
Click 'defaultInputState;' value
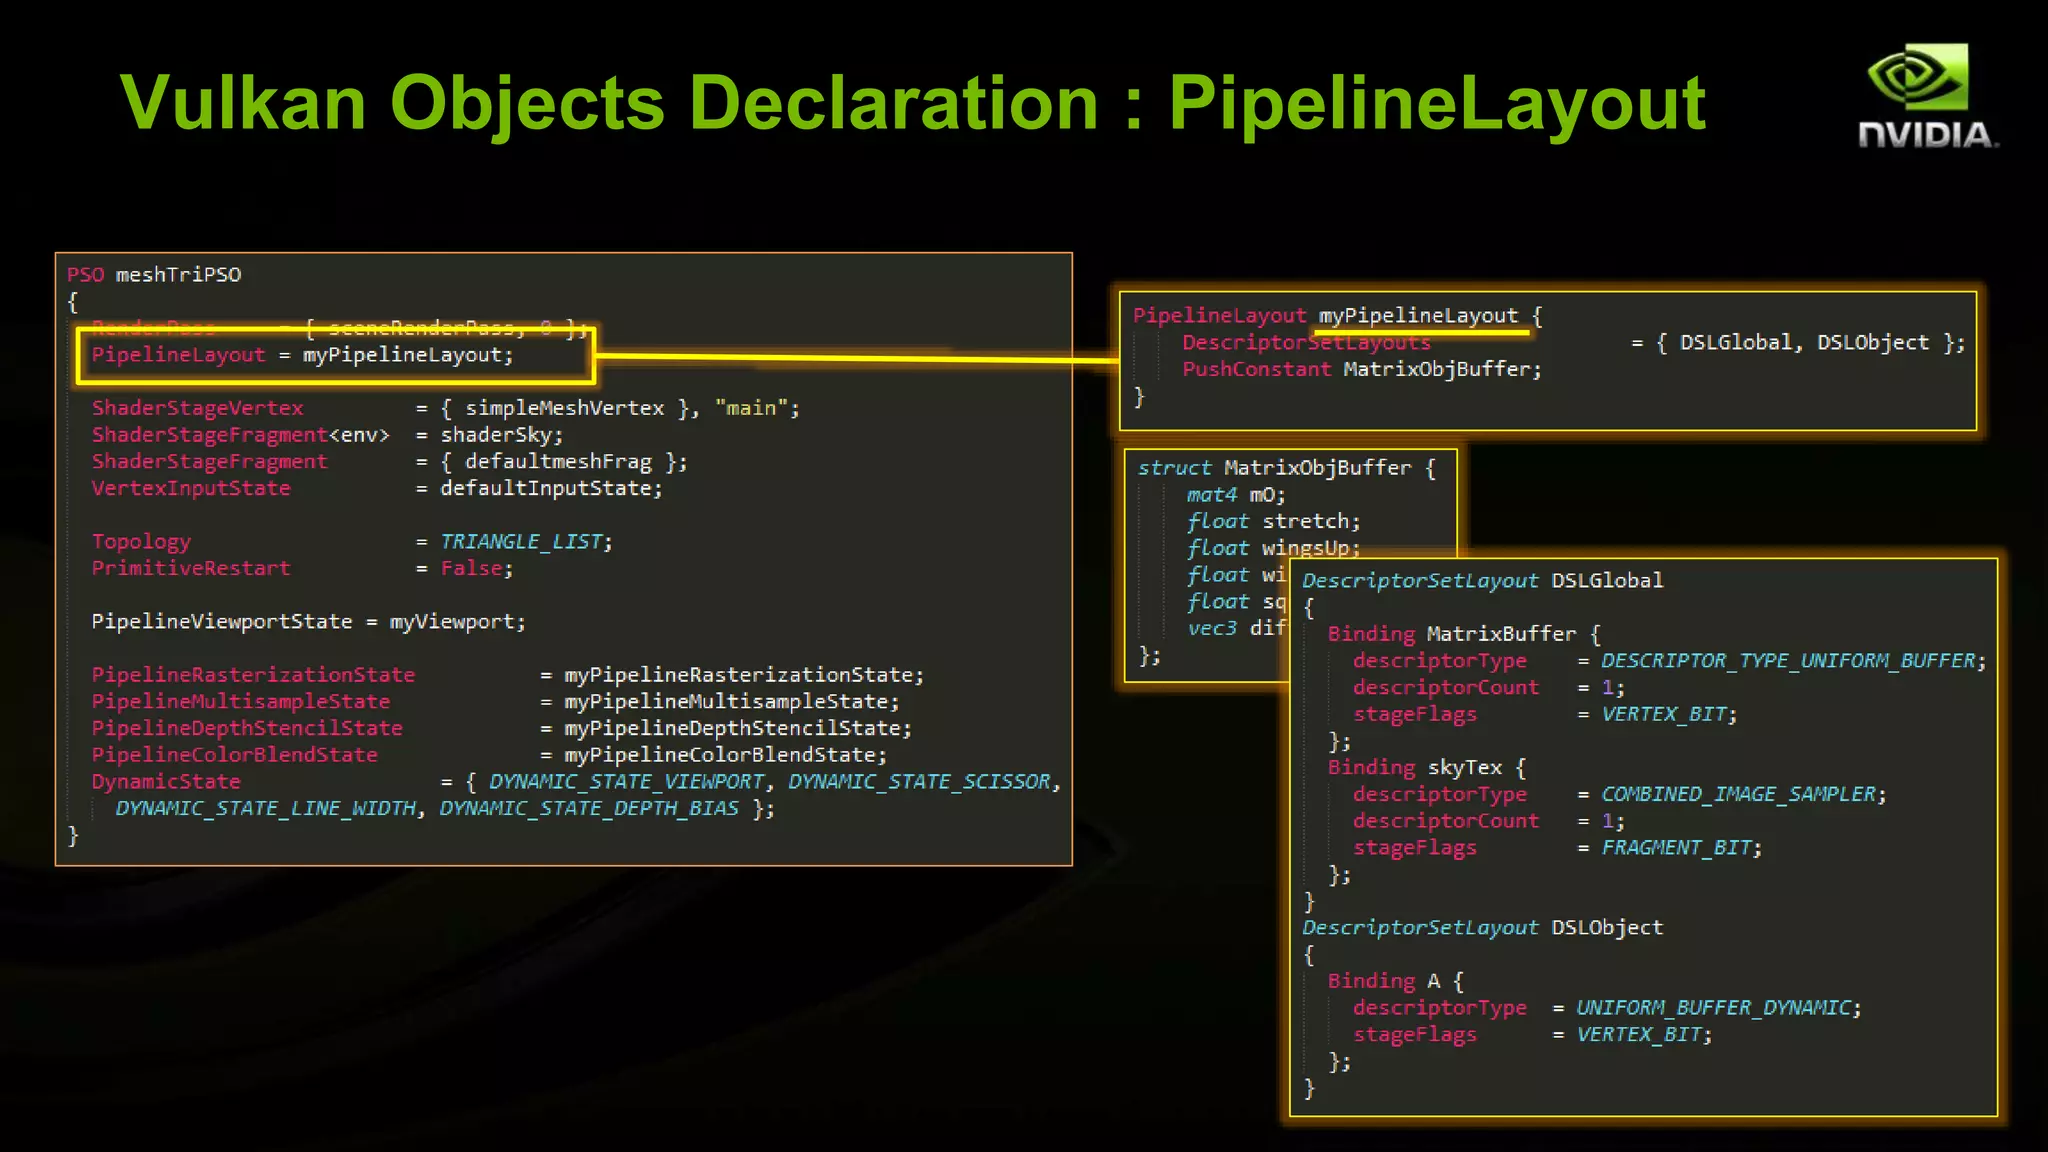coord(552,488)
